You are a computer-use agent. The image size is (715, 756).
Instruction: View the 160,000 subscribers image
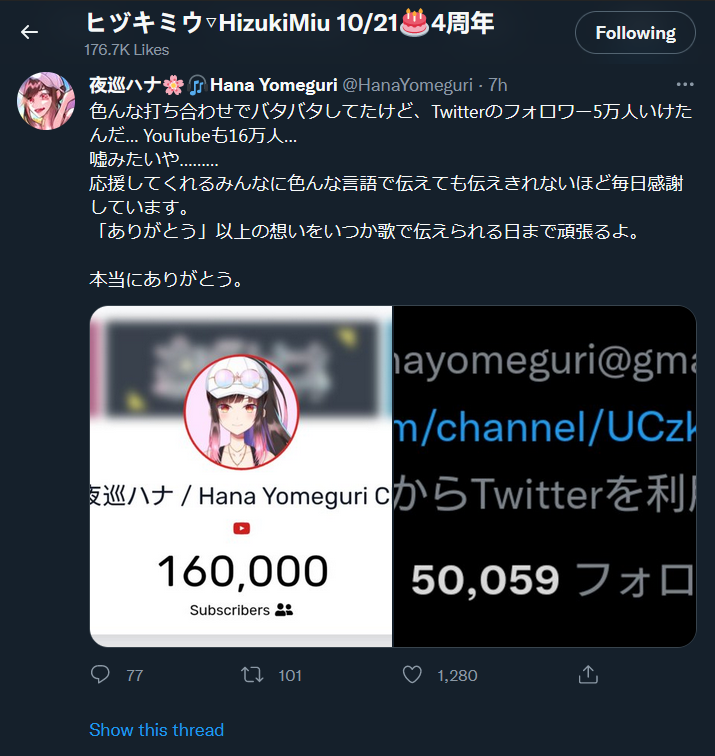(x=241, y=476)
